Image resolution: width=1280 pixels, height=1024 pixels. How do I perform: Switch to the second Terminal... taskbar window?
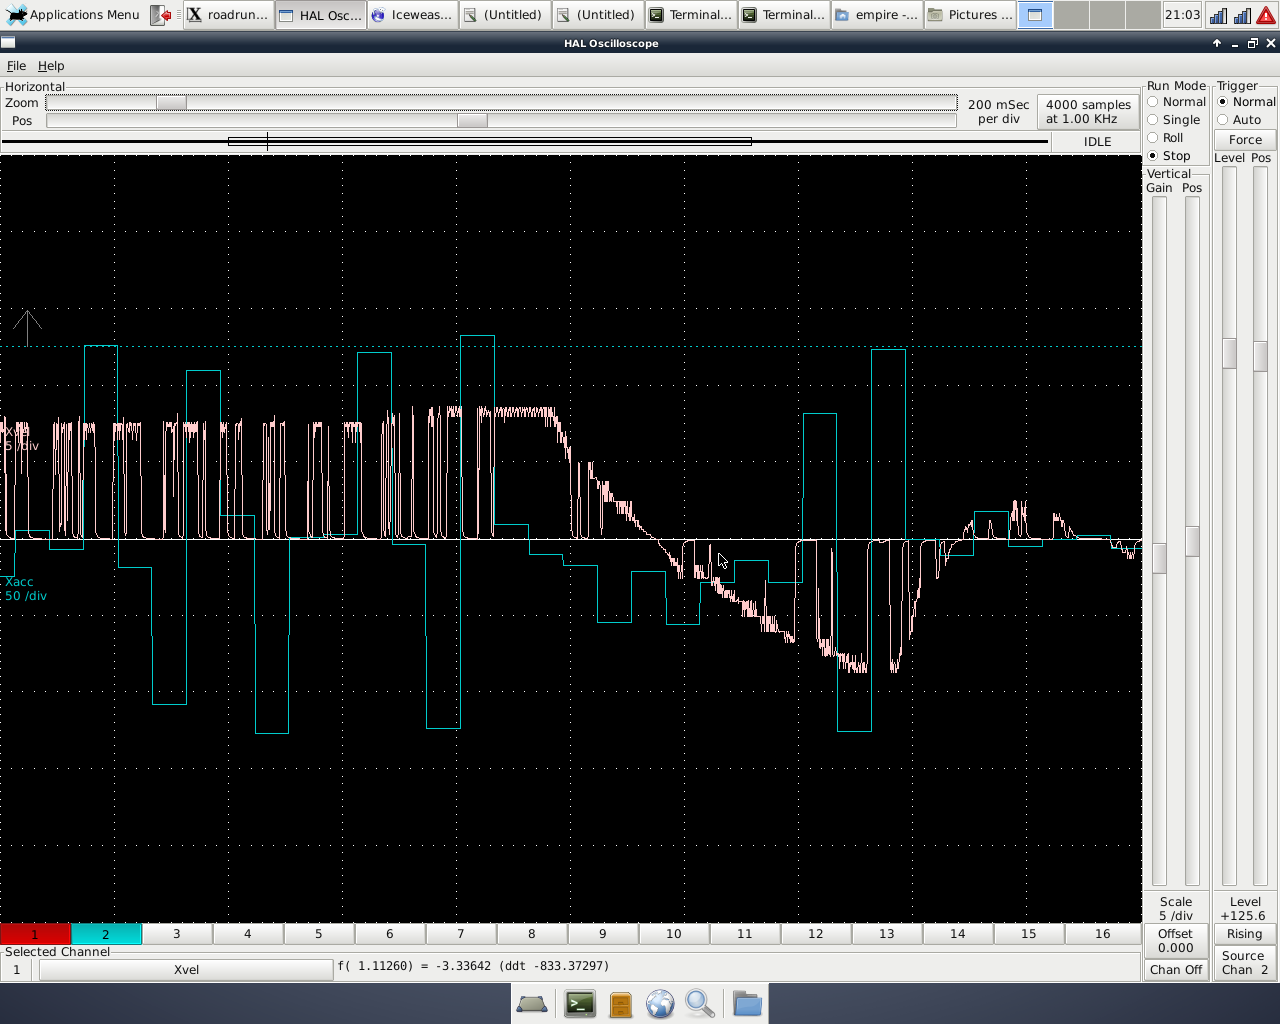tap(783, 15)
